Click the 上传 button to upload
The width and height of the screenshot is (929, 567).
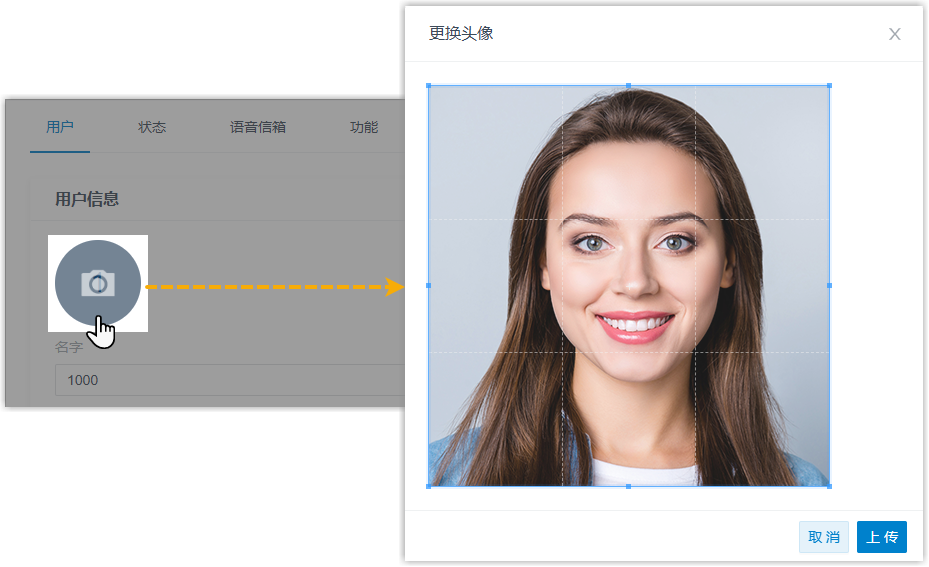[881, 537]
